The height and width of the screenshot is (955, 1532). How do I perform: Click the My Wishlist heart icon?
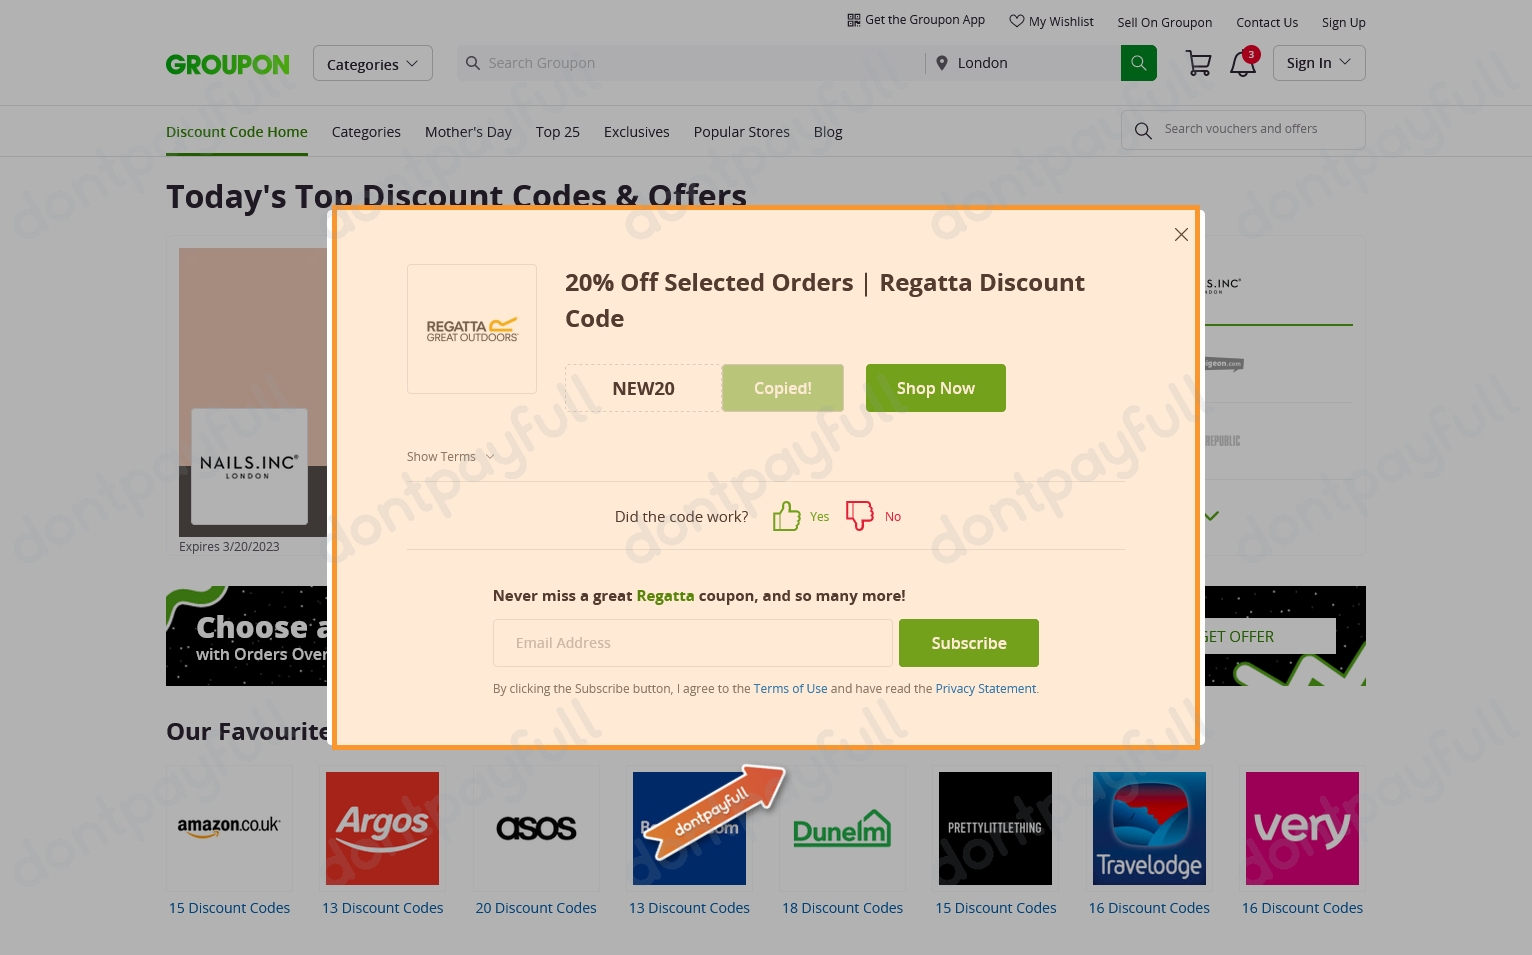[1016, 21]
